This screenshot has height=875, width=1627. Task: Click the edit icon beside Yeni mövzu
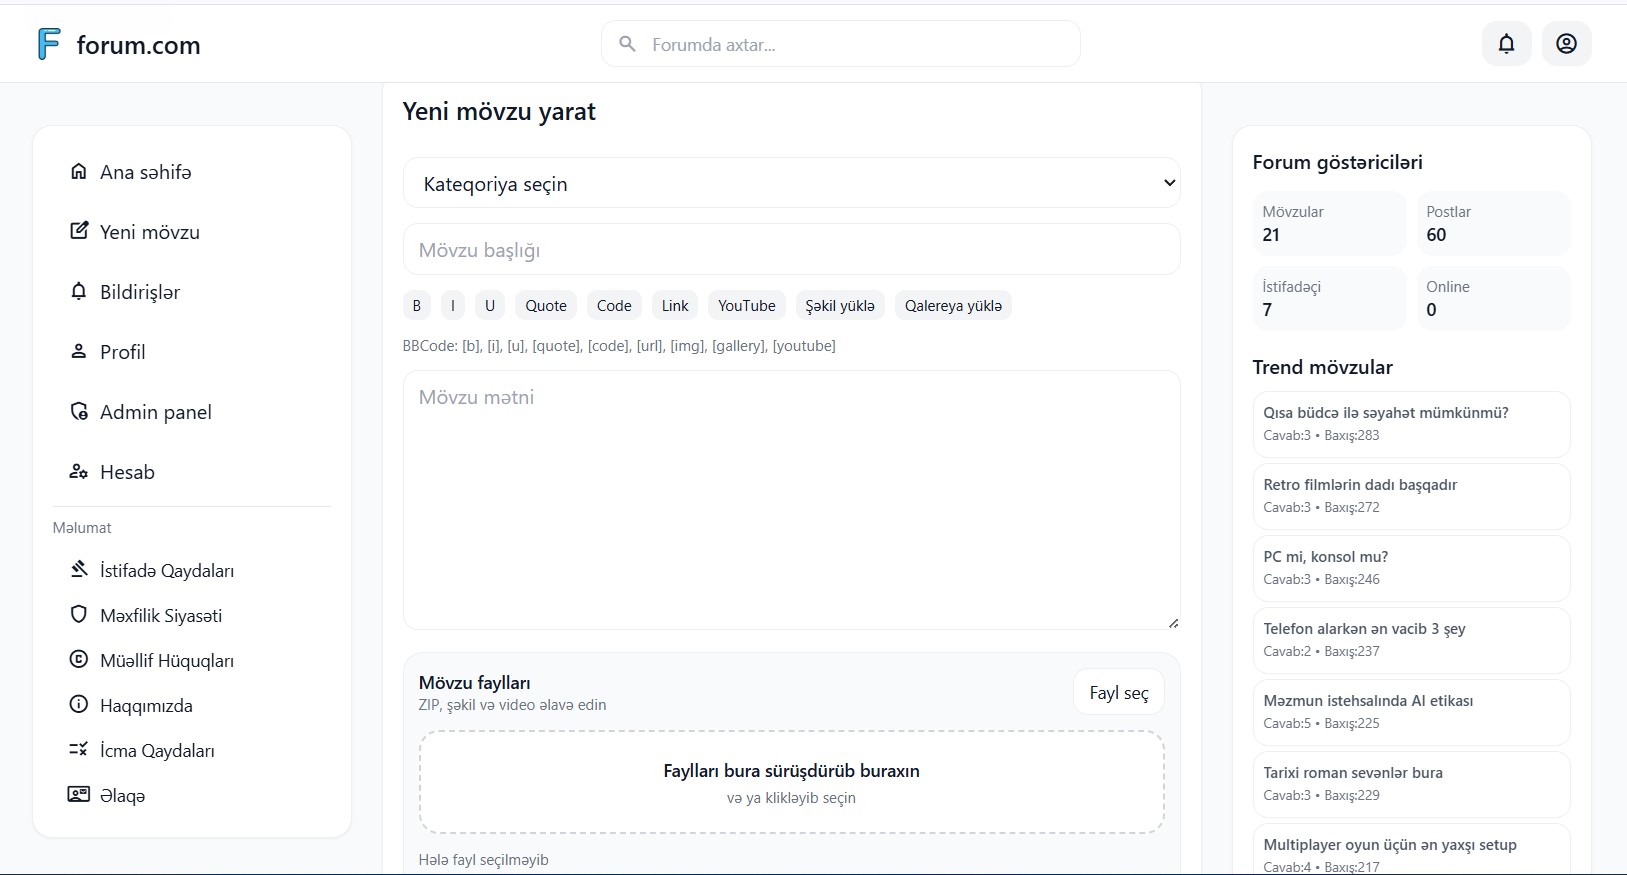[x=79, y=232]
